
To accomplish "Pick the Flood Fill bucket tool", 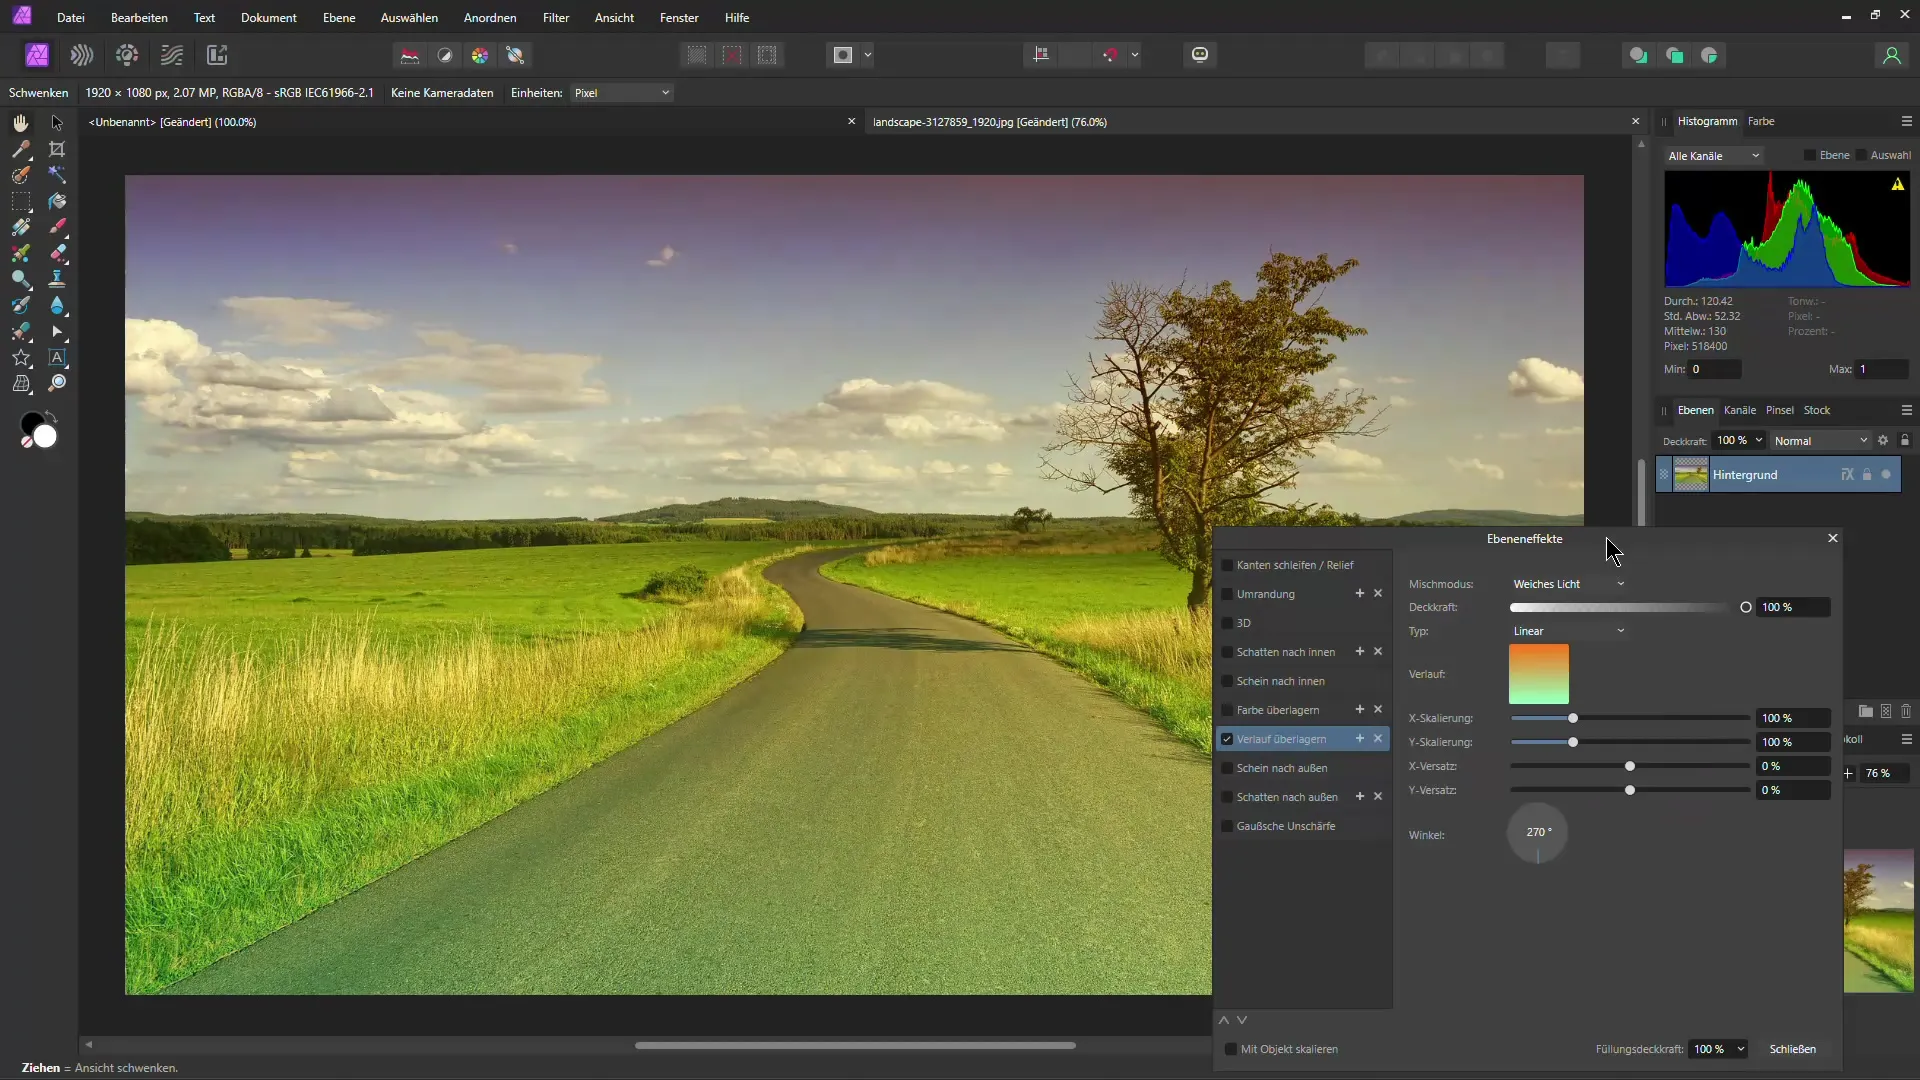I will (57, 201).
